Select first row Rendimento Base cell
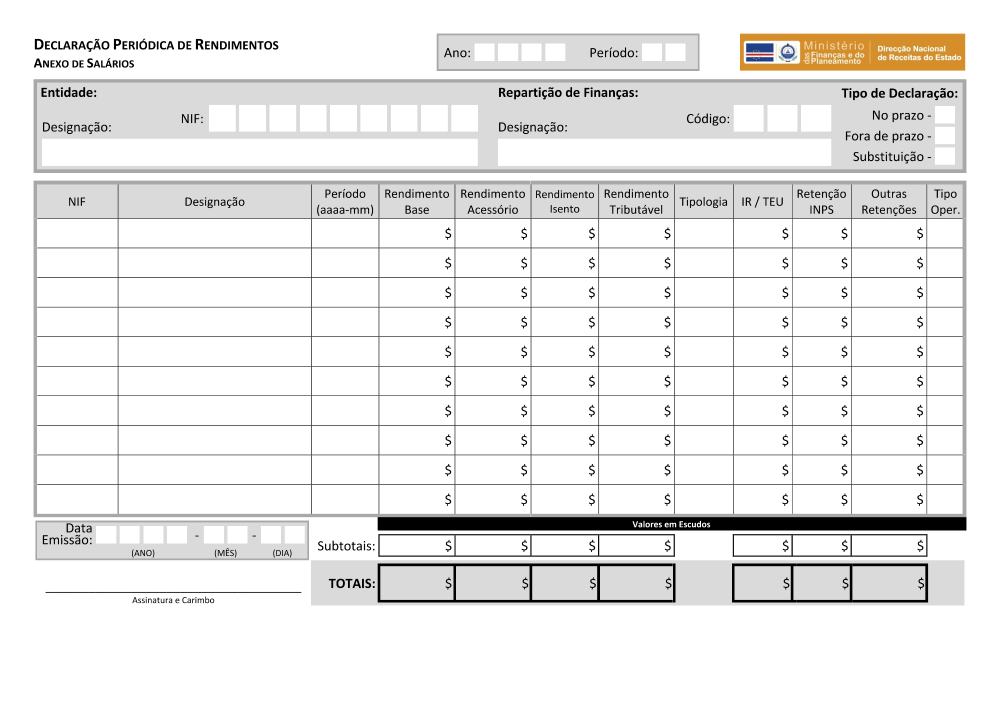The image size is (1000, 707). (x=416, y=233)
